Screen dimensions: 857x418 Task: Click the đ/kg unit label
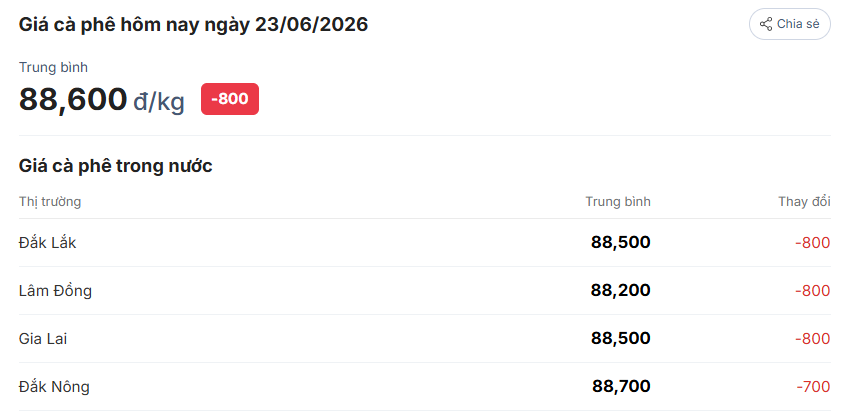pos(159,102)
